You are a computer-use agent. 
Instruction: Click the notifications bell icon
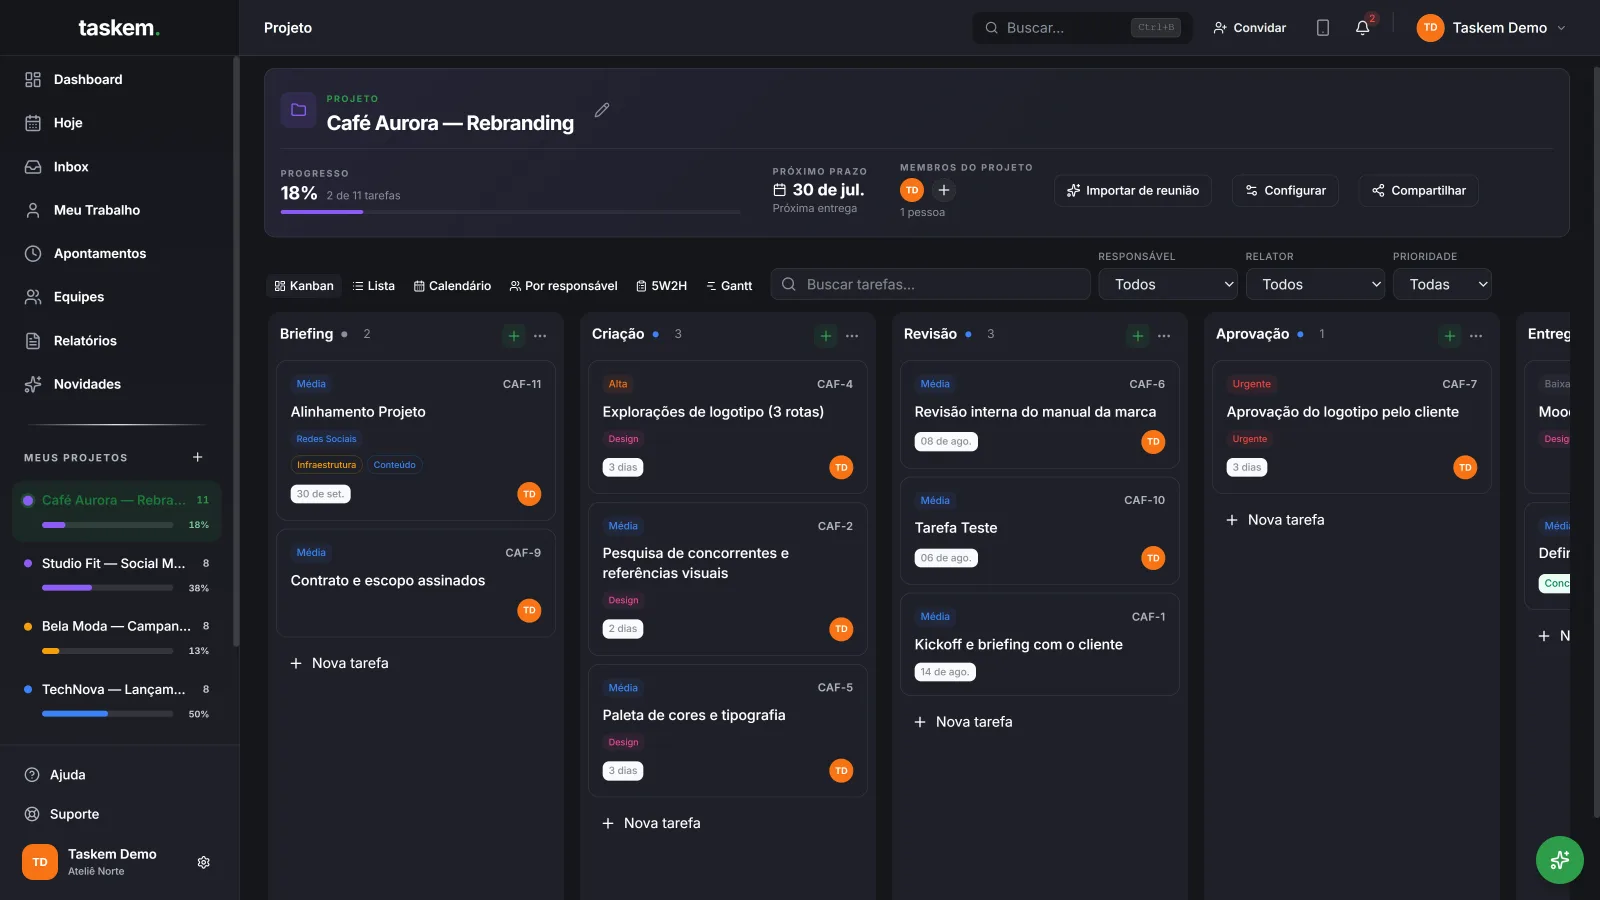(1362, 28)
